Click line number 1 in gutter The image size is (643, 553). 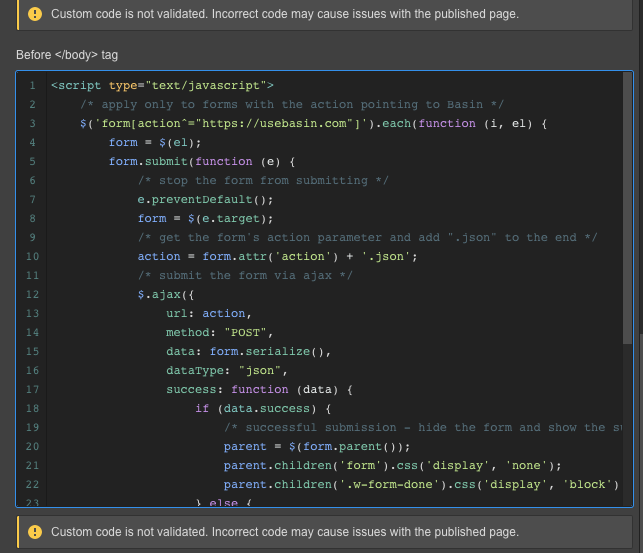[32, 85]
